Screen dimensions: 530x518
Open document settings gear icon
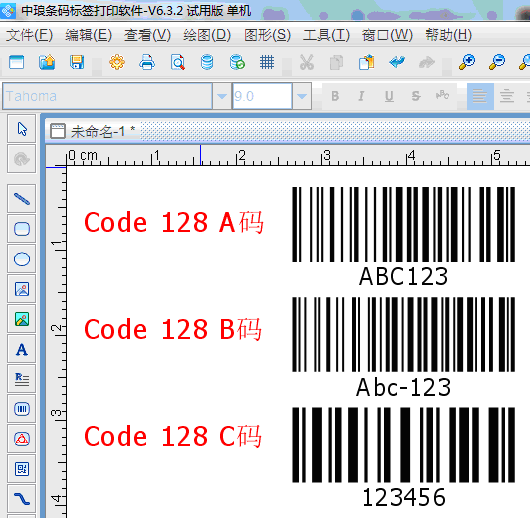pyautogui.click(x=117, y=62)
